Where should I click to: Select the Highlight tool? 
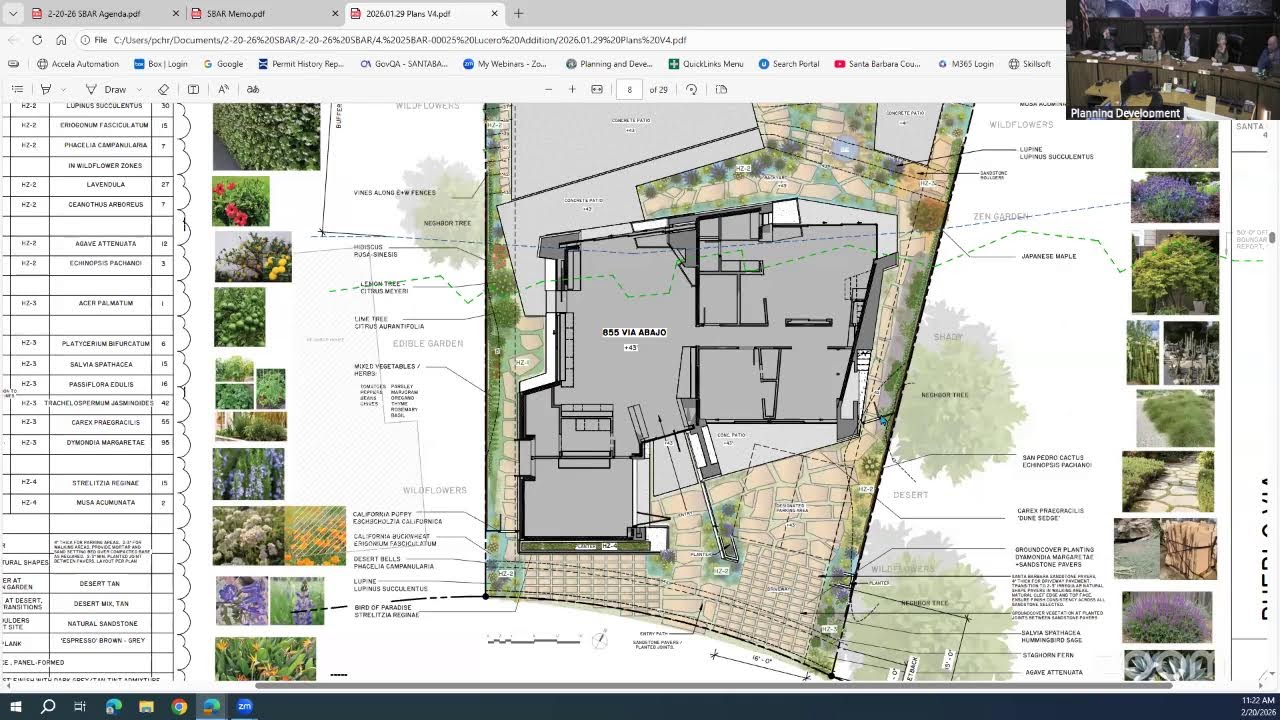coord(45,89)
